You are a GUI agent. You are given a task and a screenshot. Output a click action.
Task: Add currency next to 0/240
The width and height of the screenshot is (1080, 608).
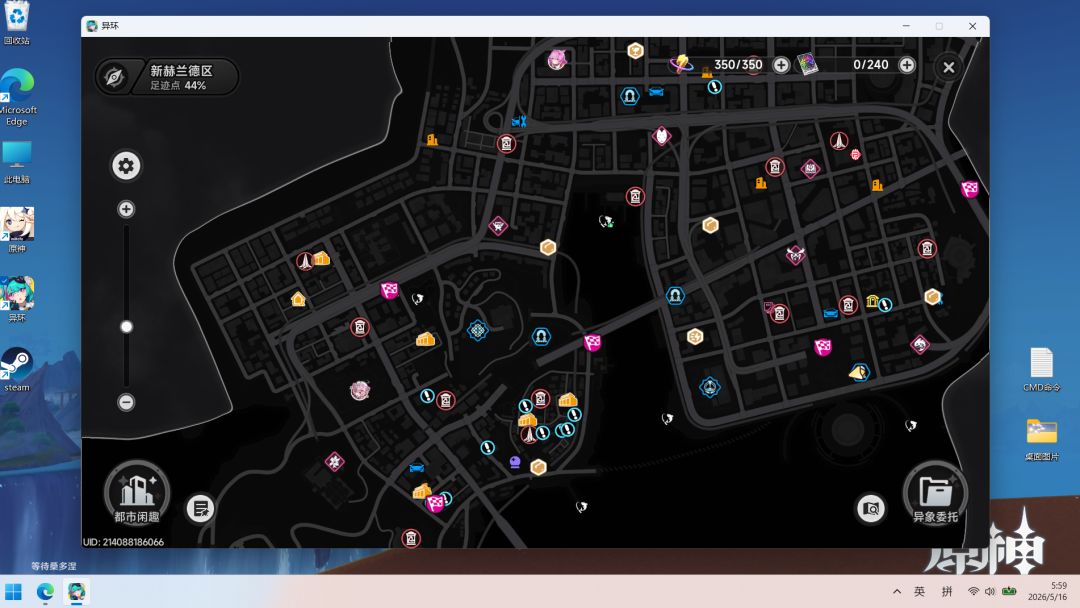click(907, 65)
